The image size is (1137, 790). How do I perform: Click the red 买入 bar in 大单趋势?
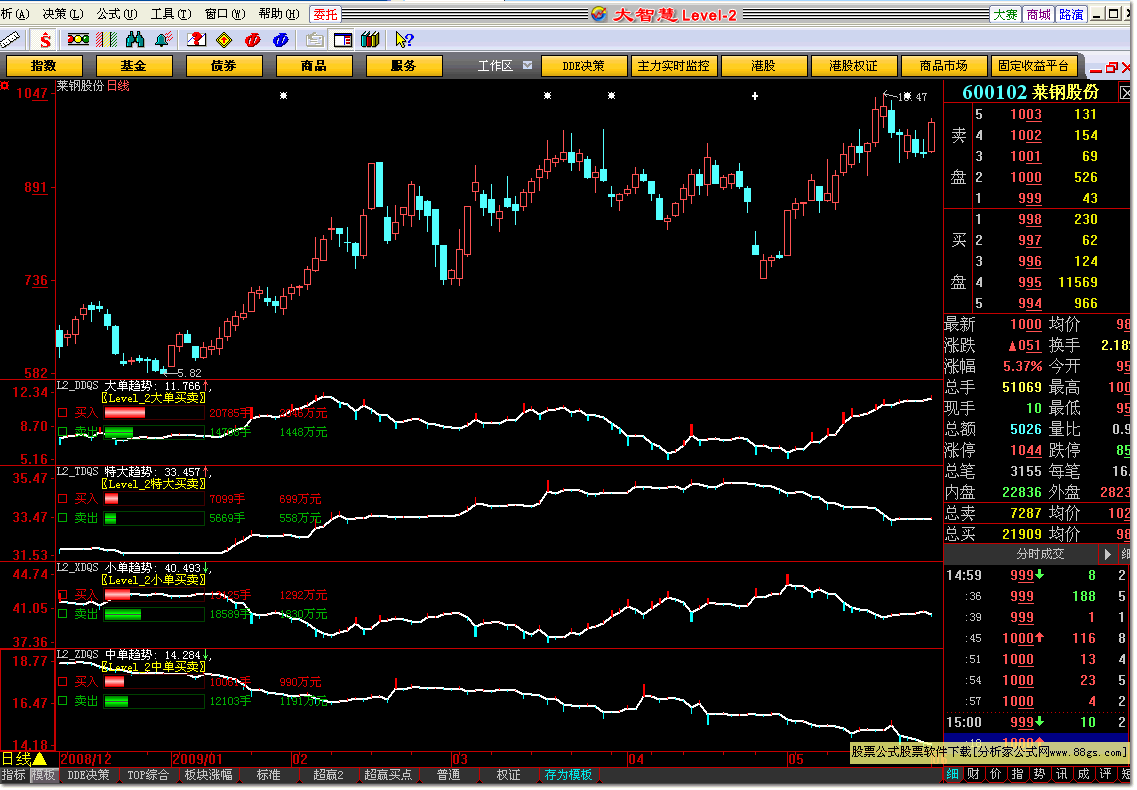[125, 413]
